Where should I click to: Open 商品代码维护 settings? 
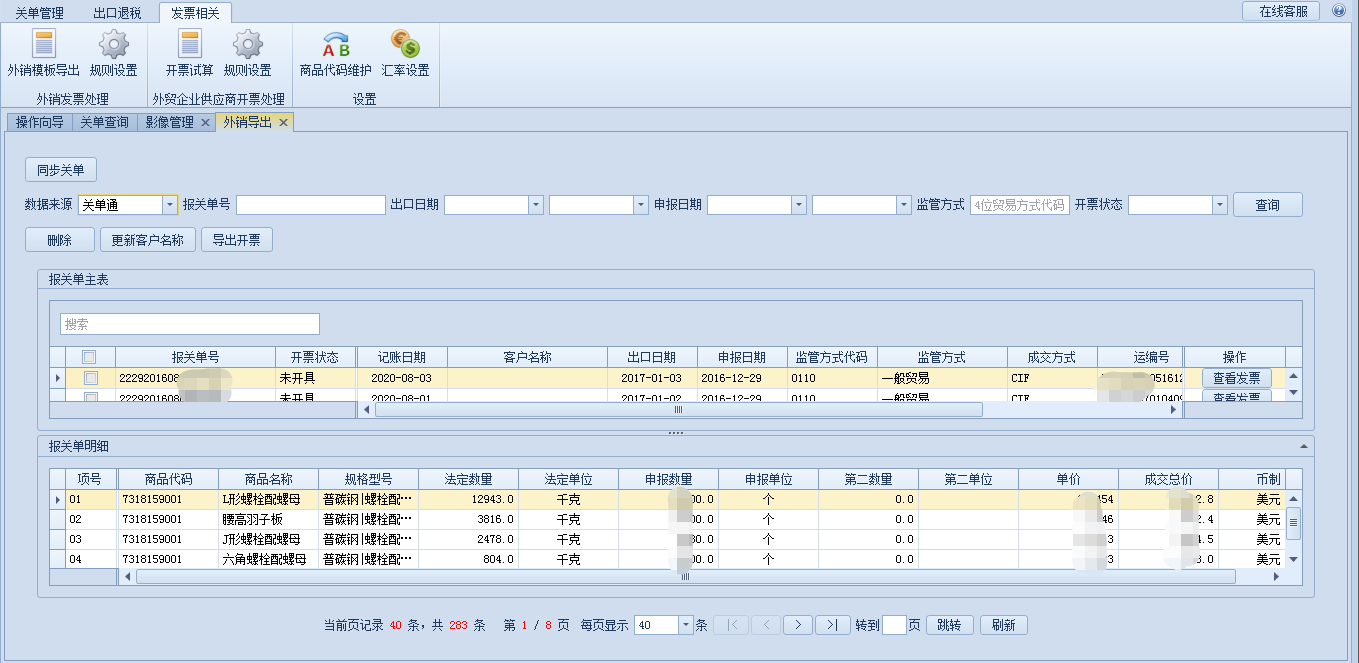pyautogui.click(x=336, y=53)
